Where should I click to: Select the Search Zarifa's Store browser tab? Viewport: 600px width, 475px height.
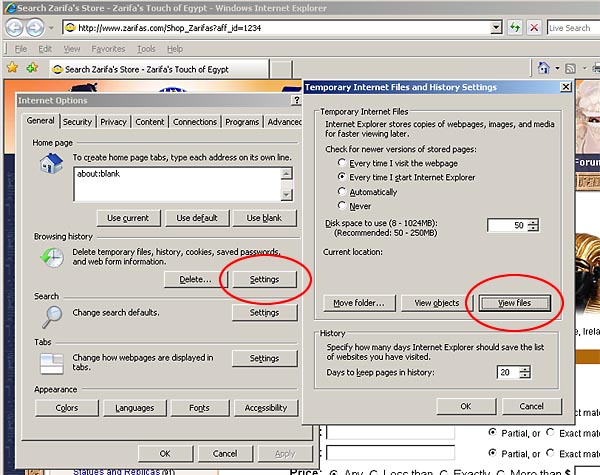click(159, 69)
